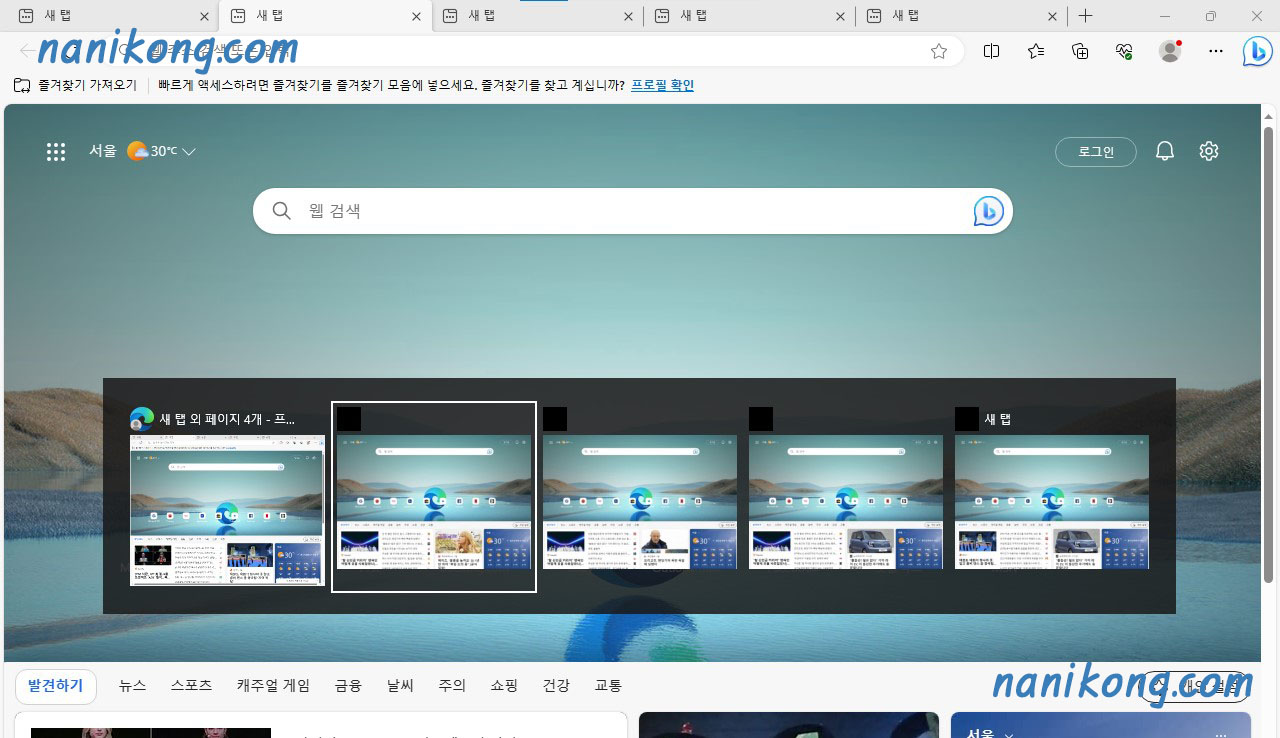Expand the weather forecast chevron next to 30°C

(189, 151)
